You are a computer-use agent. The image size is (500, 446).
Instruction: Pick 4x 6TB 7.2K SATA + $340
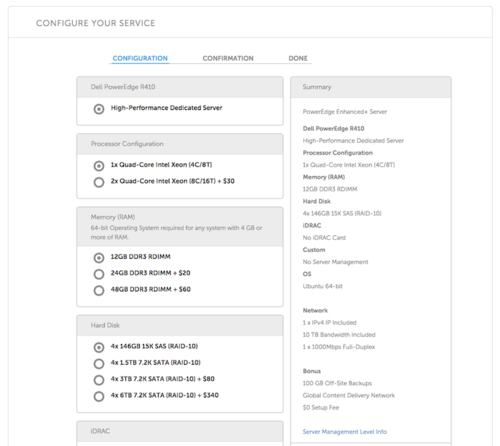99,396
